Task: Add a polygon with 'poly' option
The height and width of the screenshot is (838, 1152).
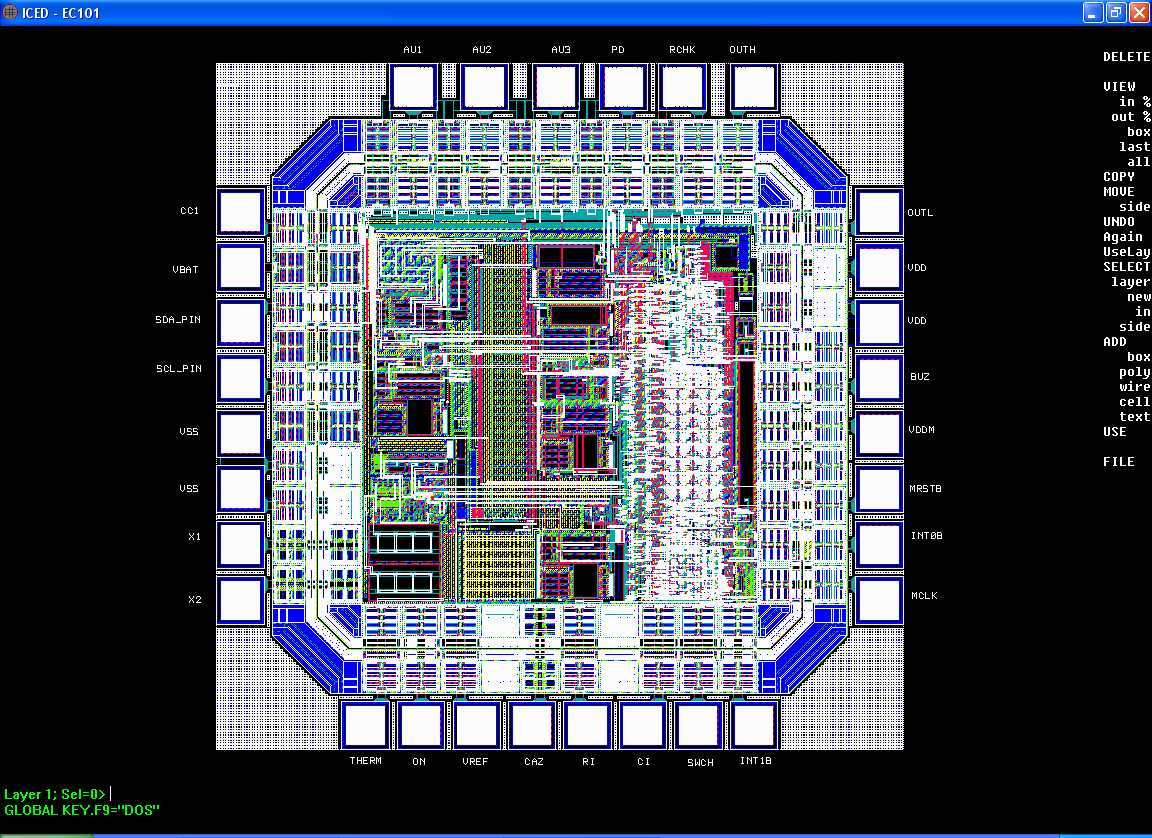Action: point(1134,372)
